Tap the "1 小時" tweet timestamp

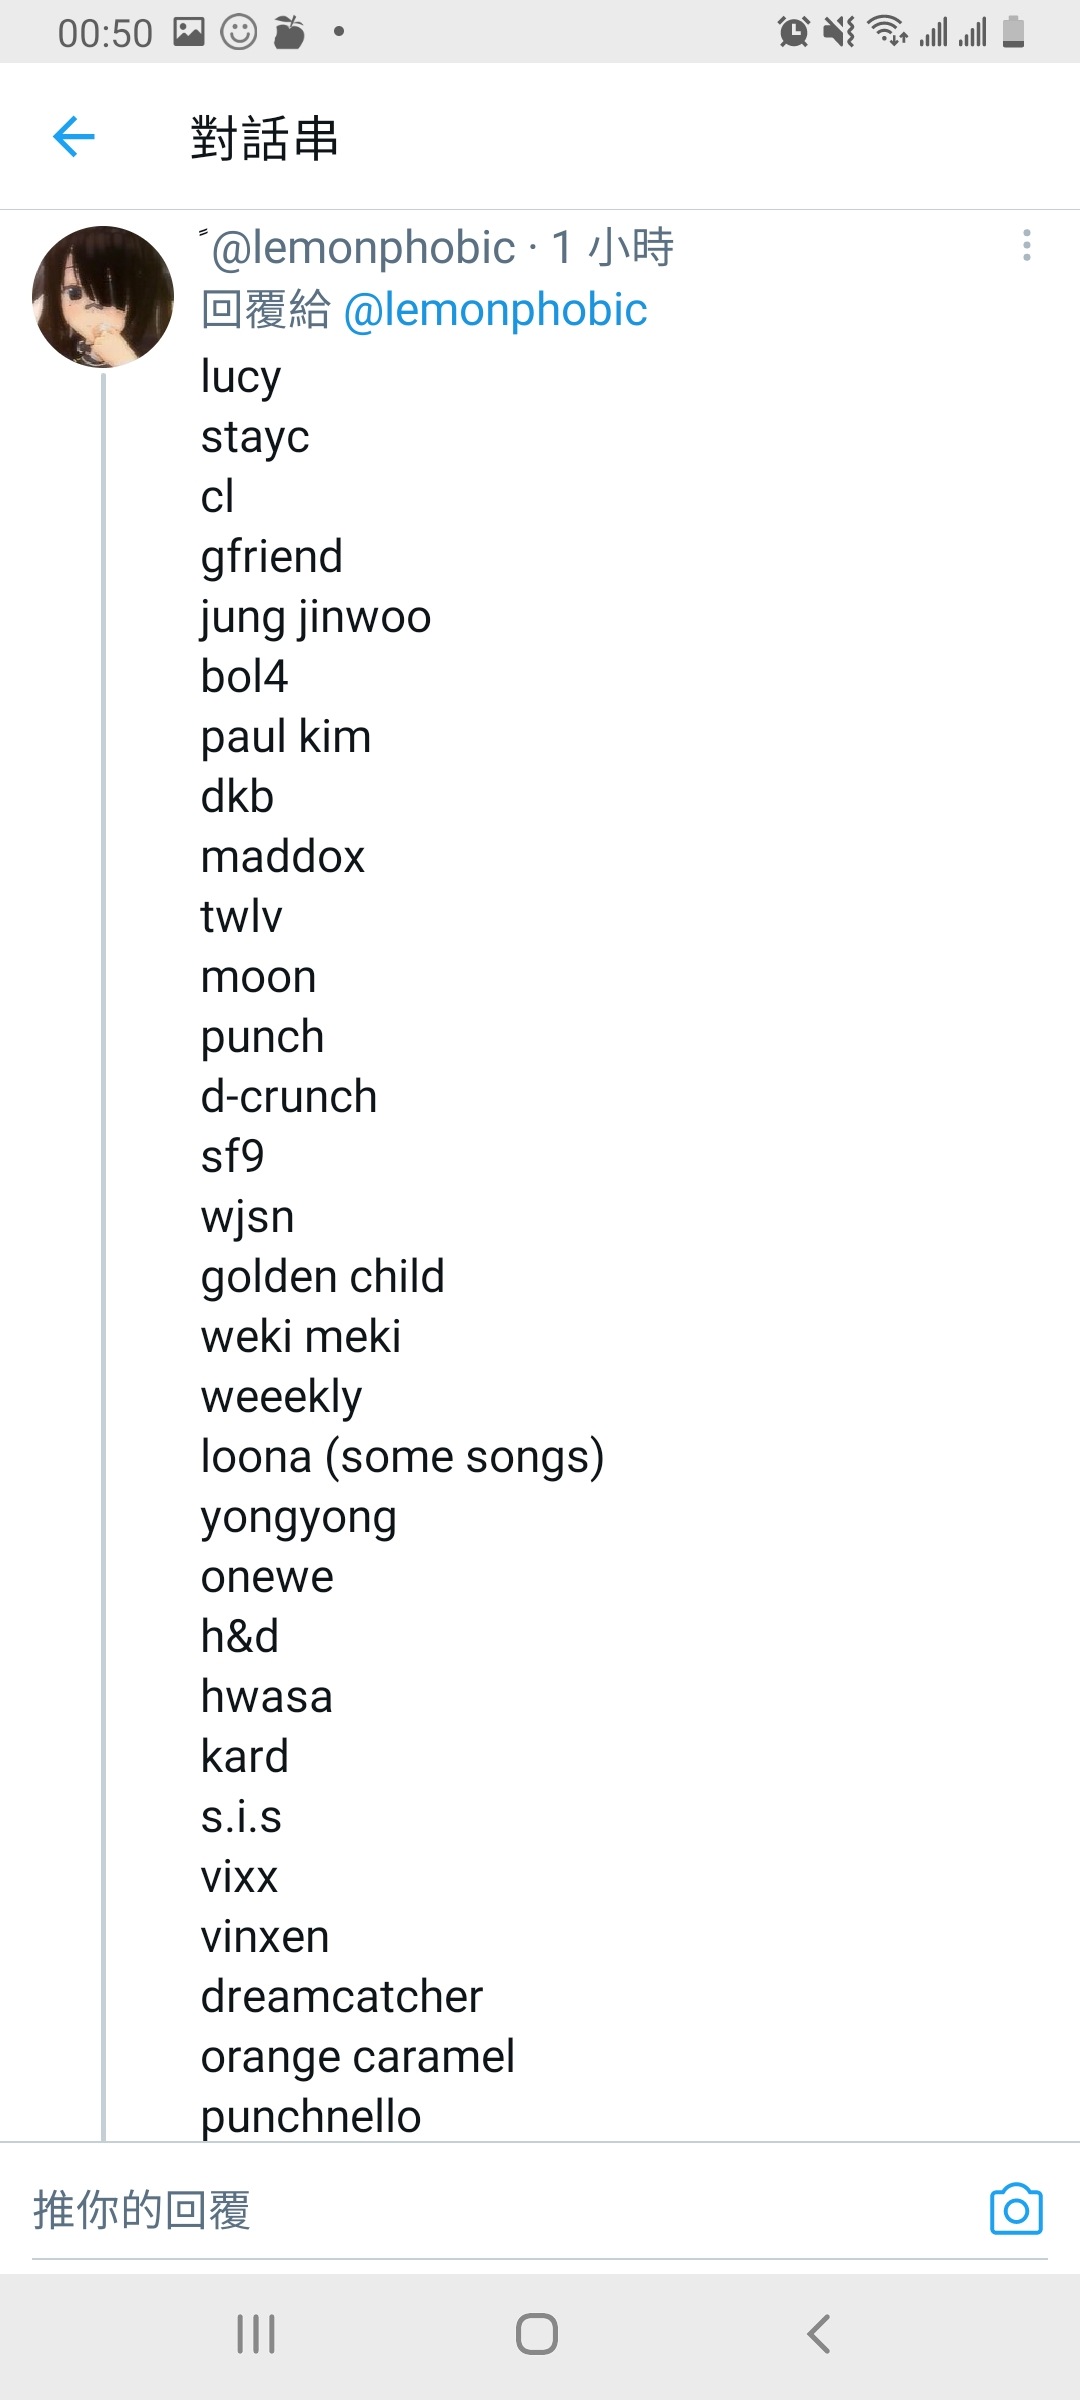613,247
